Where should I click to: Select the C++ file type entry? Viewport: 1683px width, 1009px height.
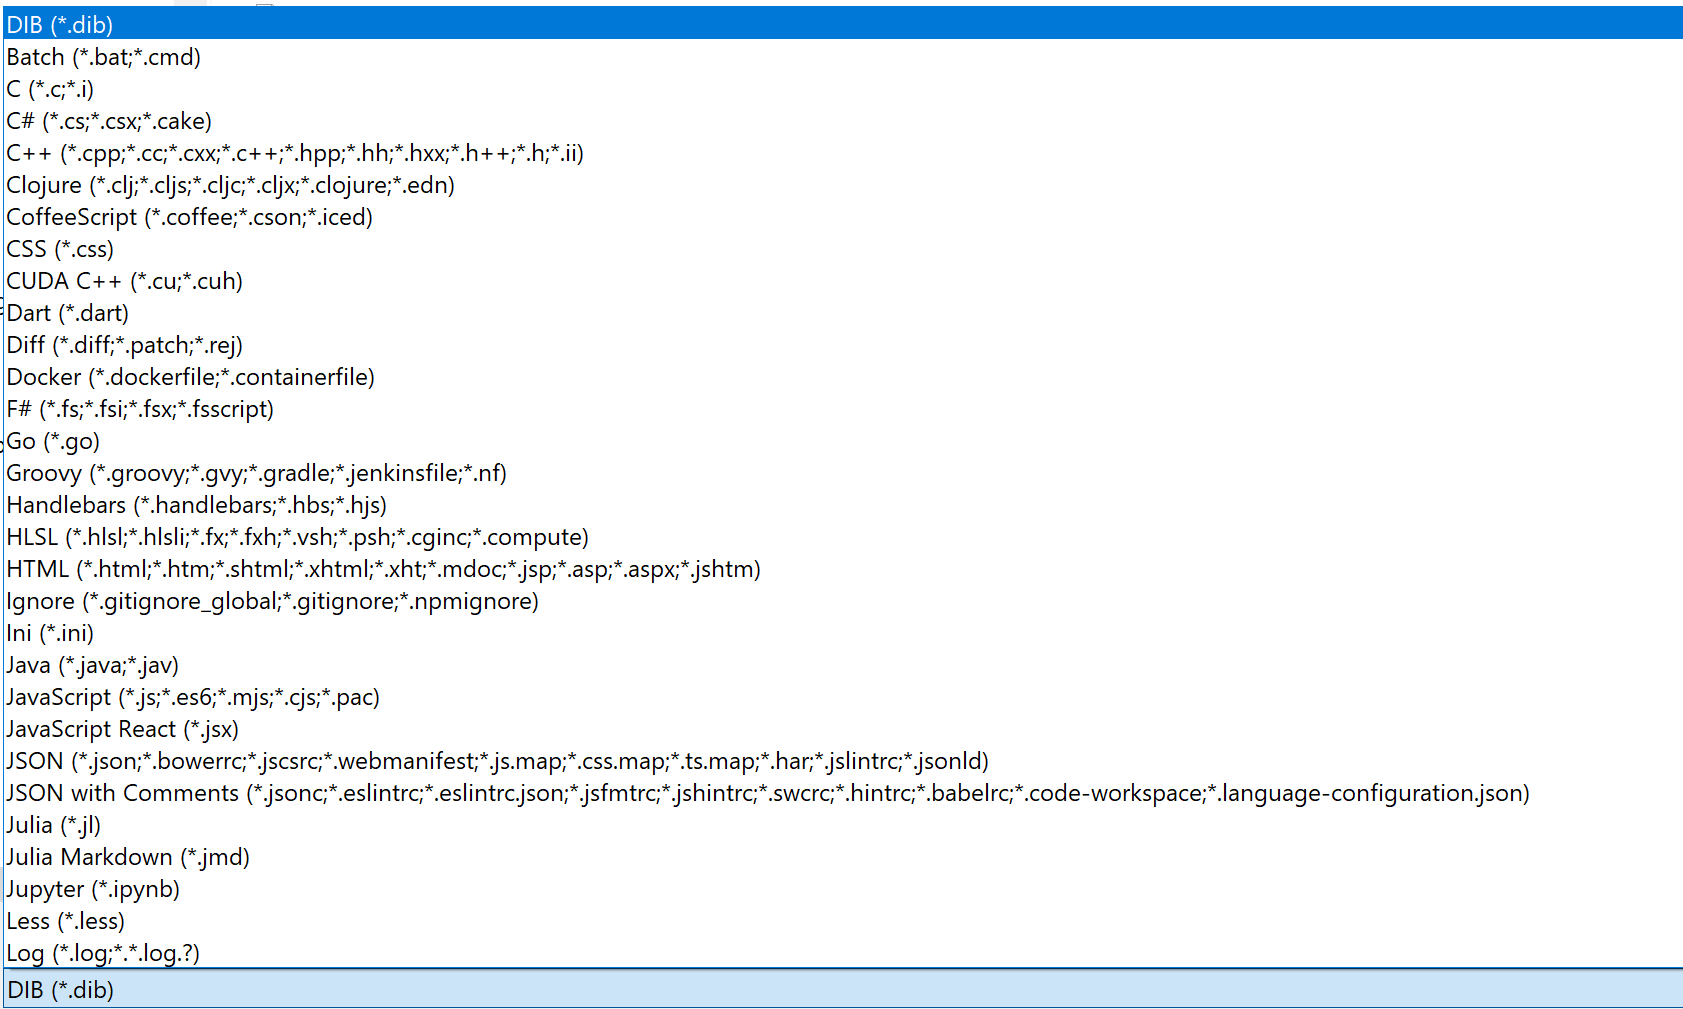point(843,153)
